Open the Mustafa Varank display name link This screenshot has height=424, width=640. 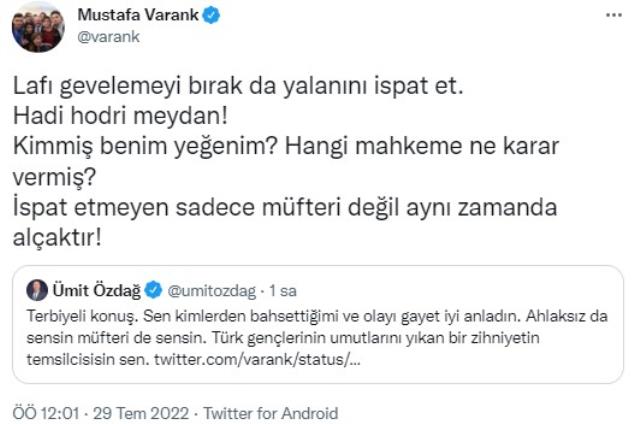[x=136, y=17]
